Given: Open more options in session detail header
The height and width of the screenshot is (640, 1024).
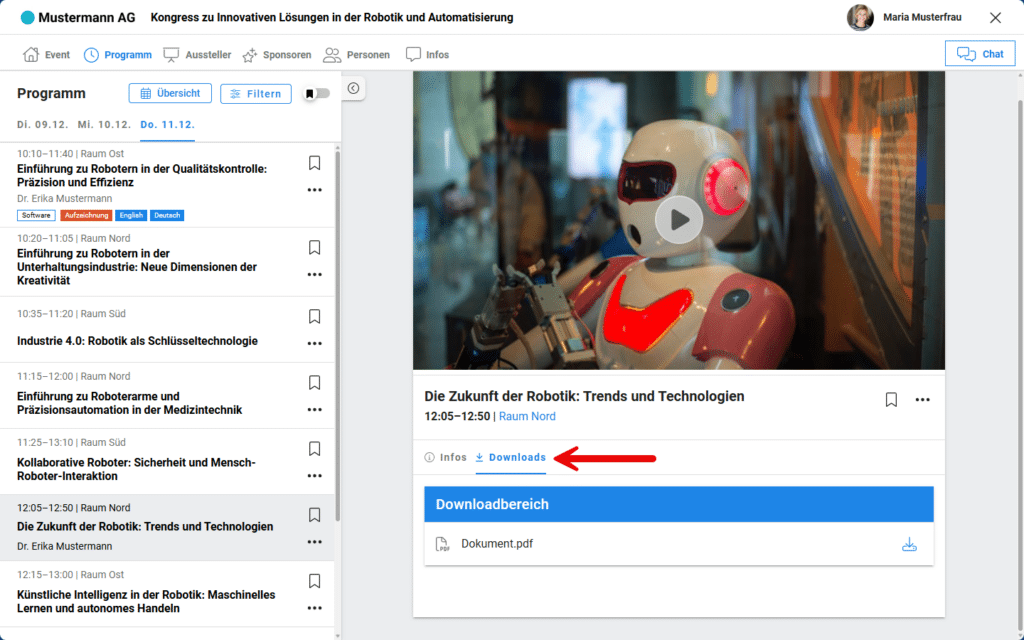Looking at the screenshot, I should pos(922,400).
